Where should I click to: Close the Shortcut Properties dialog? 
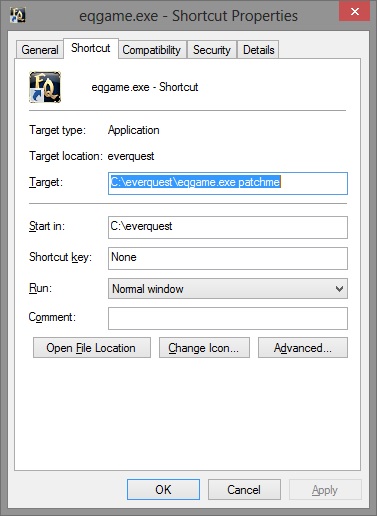click(354, 12)
